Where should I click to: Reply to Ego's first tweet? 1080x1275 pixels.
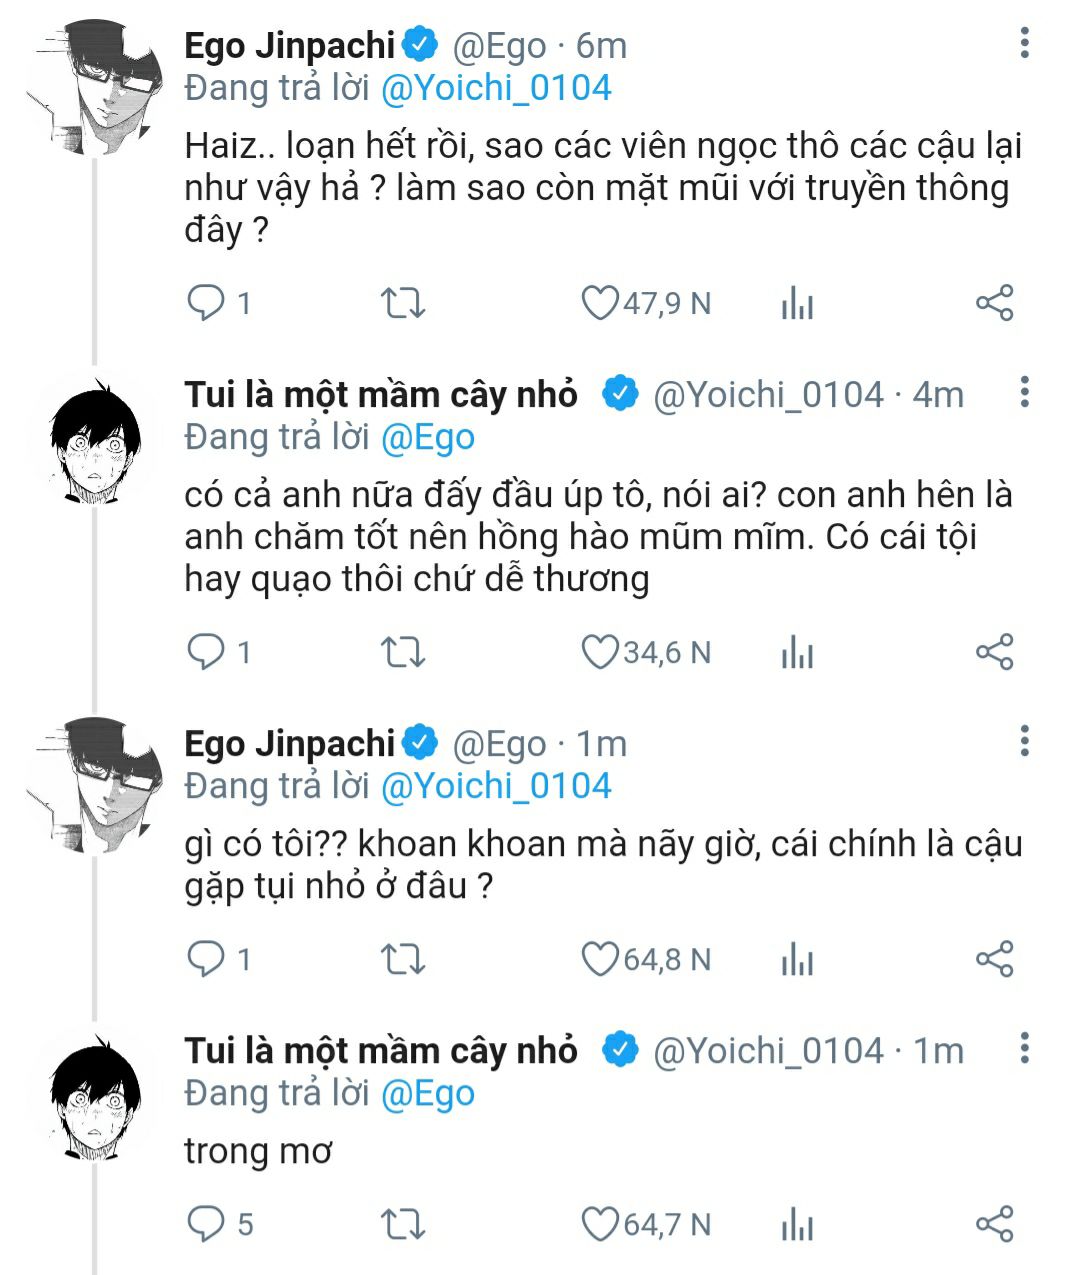point(206,303)
